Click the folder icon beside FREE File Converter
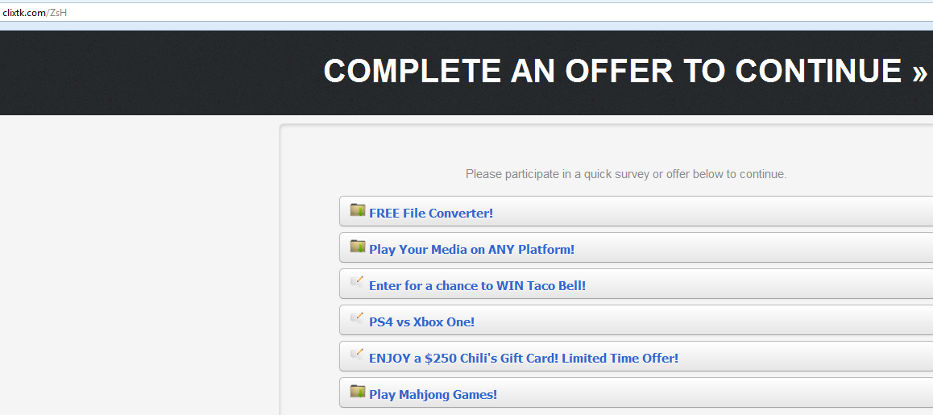 [357, 210]
